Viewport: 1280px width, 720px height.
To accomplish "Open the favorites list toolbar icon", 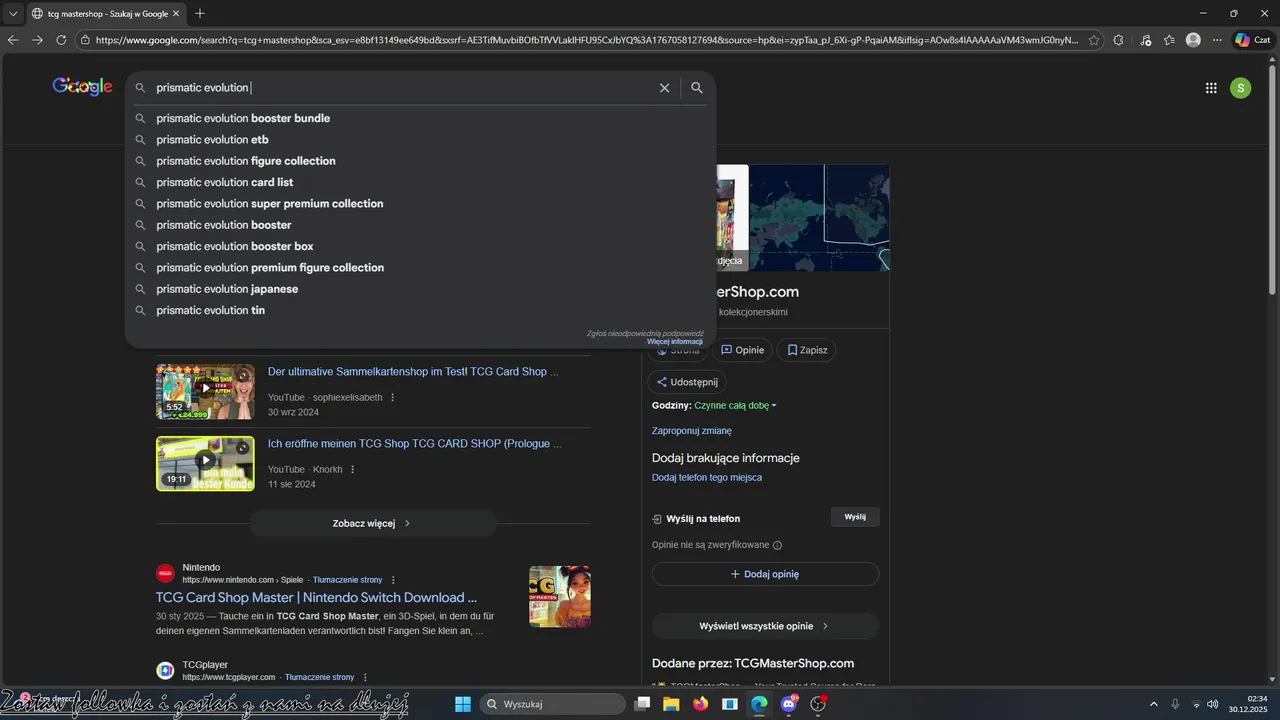I will pos(1169,40).
